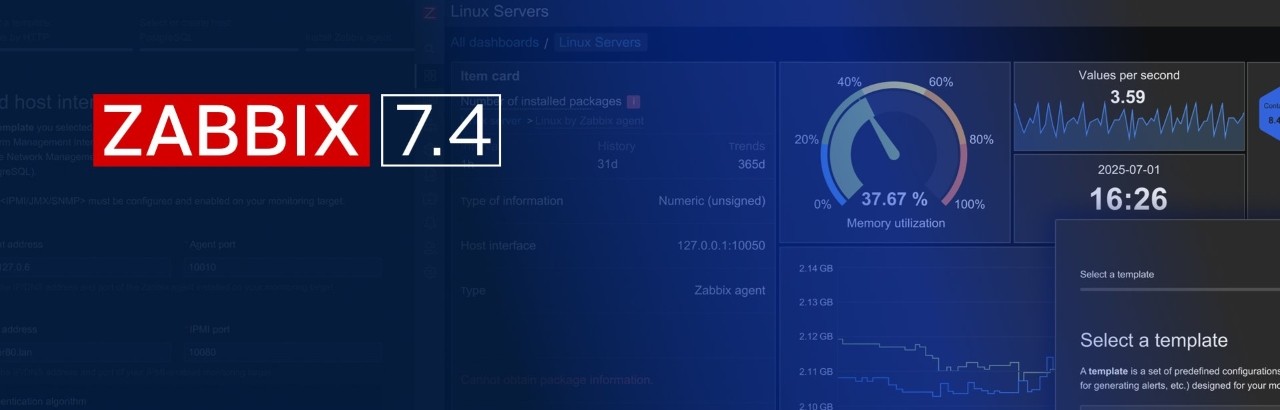The width and height of the screenshot is (1280, 410).
Task: Click the Host interface 127.0.0.1:10050 value
Action: coord(720,246)
